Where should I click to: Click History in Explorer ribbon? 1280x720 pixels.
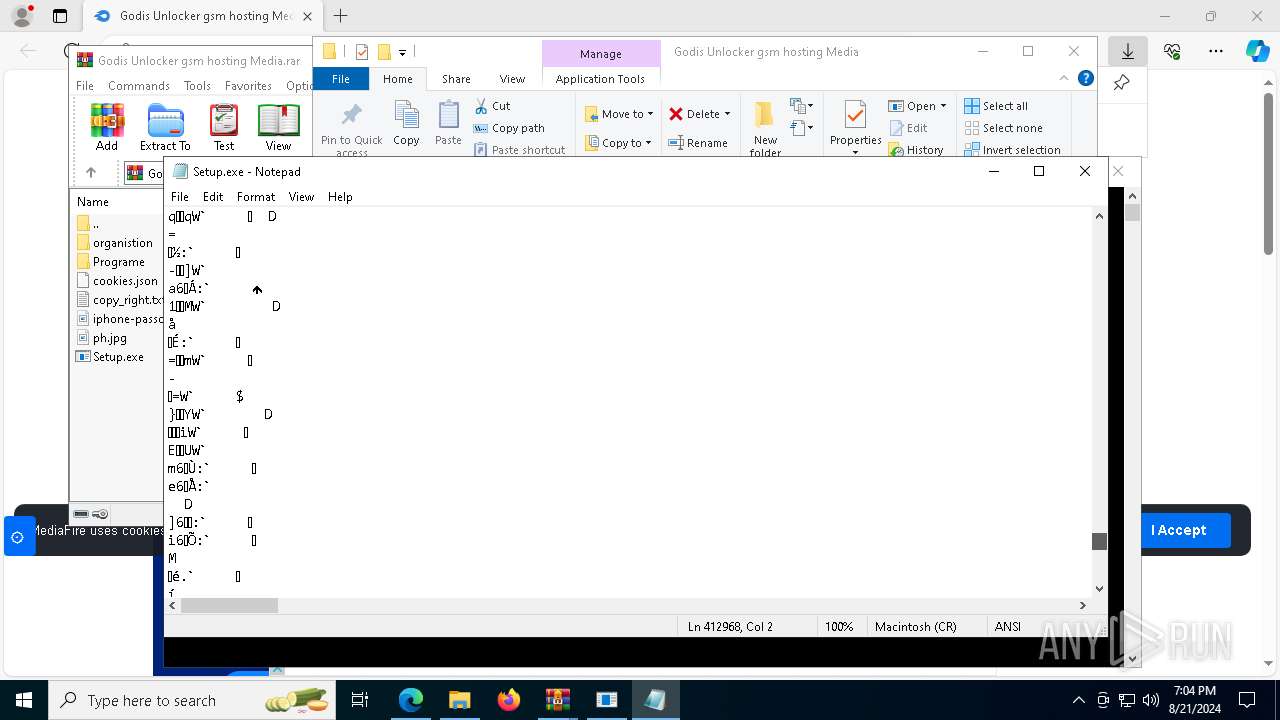point(915,150)
